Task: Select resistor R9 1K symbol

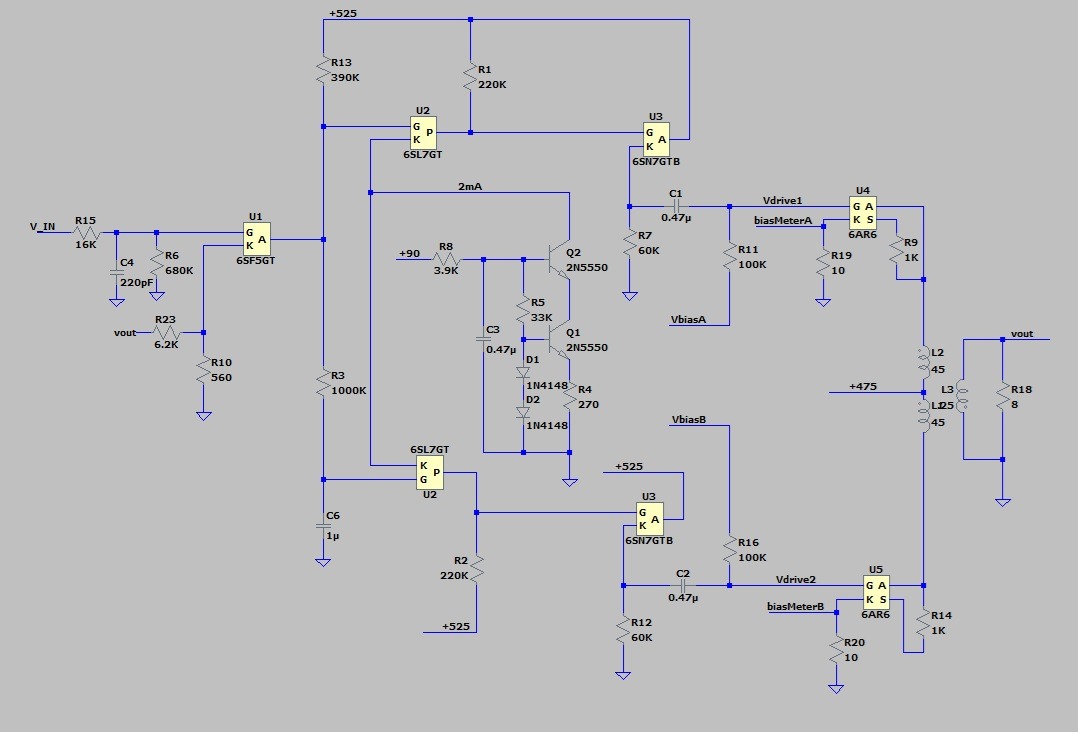Action: pos(896,249)
